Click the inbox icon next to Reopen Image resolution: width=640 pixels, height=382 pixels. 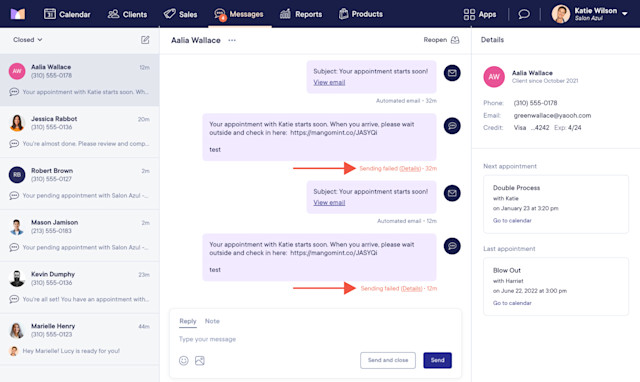(x=455, y=40)
